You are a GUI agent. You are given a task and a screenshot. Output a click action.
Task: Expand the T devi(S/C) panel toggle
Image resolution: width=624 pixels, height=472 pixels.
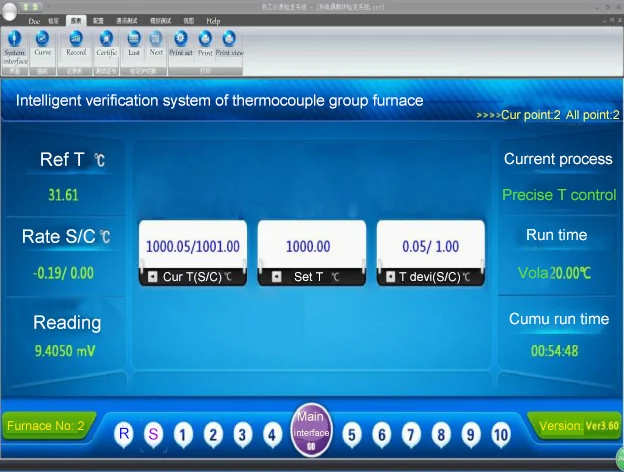tap(389, 277)
